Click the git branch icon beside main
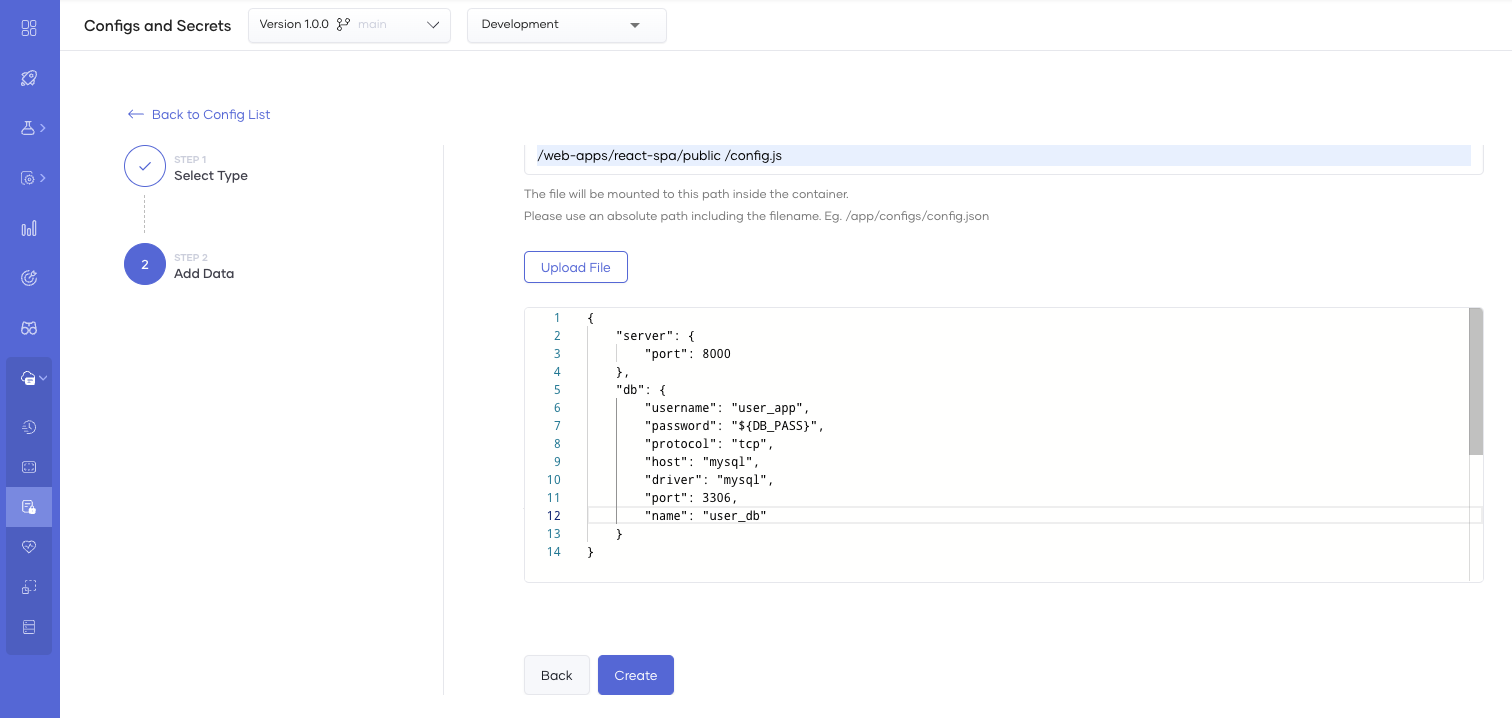This screenshot has width=1512, height=718. [343, 25]
